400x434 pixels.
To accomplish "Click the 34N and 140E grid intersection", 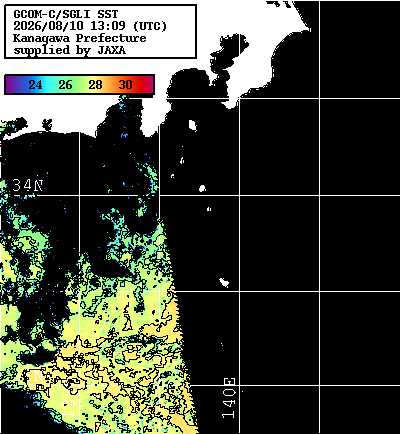I will pos(239,195).
